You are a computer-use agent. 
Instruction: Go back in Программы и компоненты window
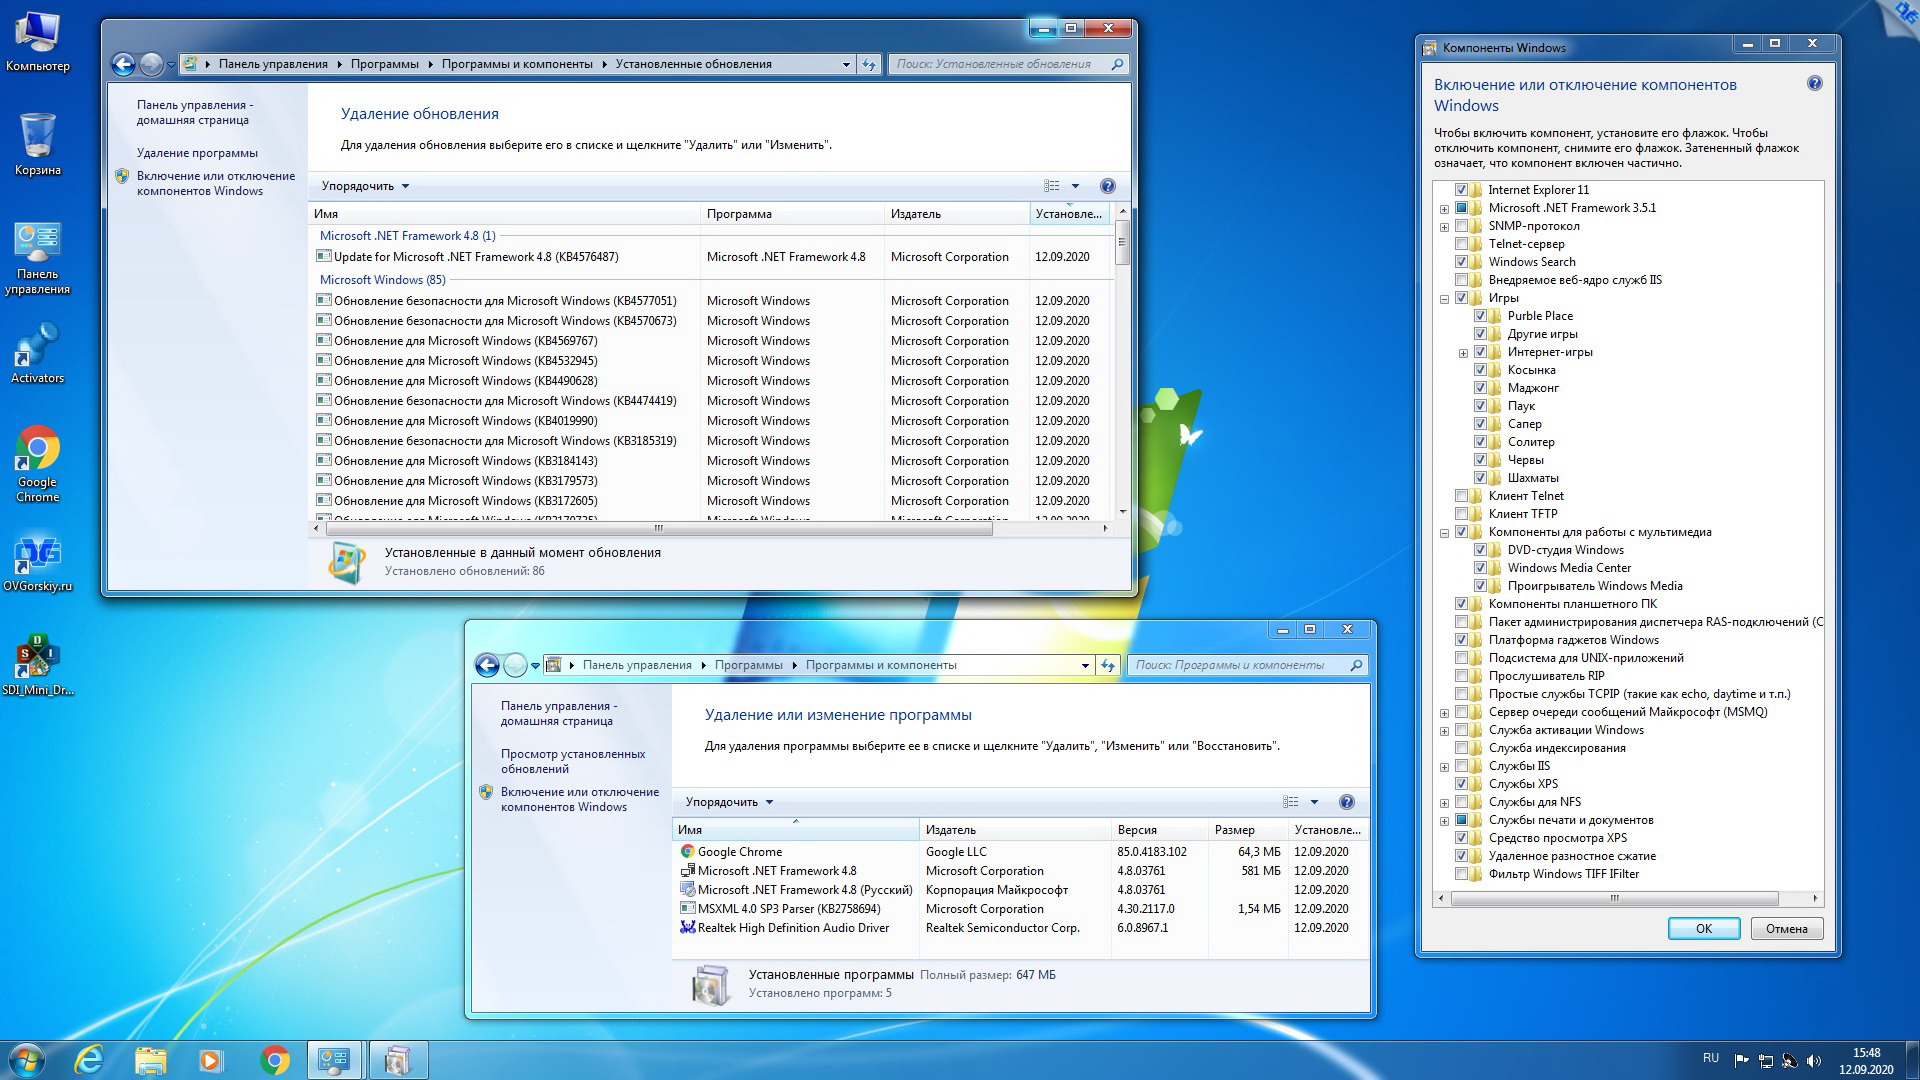[x=487, y=665]
